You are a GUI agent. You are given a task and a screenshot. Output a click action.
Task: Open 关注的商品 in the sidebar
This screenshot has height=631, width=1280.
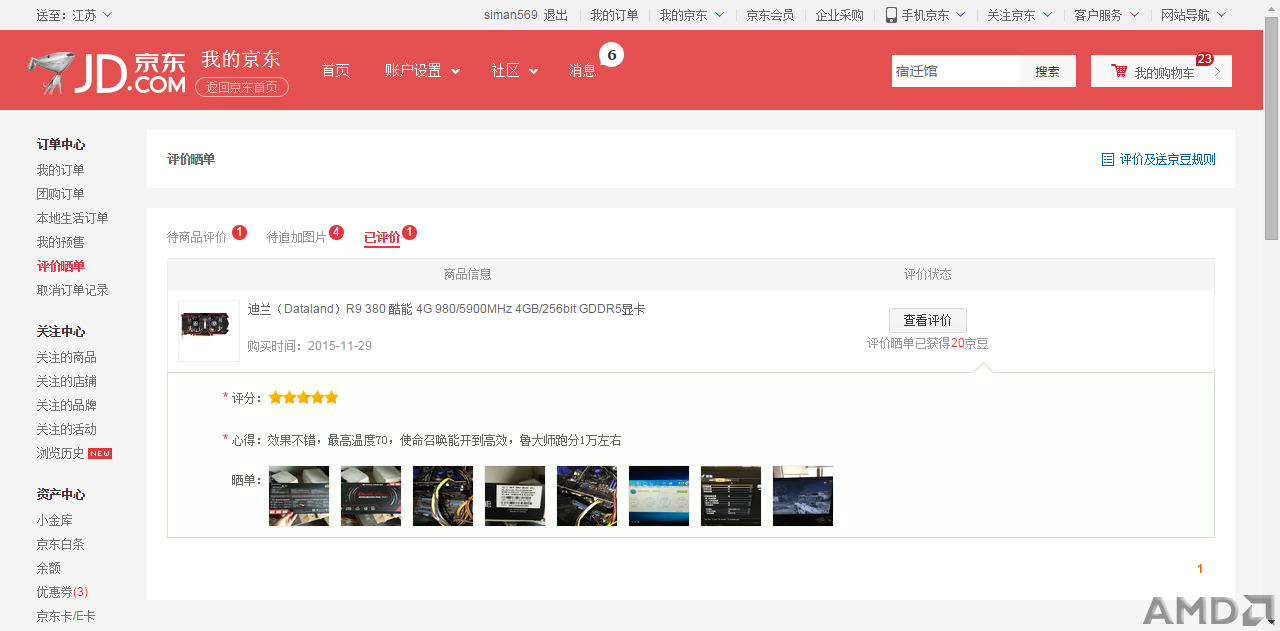coord(67,357)
